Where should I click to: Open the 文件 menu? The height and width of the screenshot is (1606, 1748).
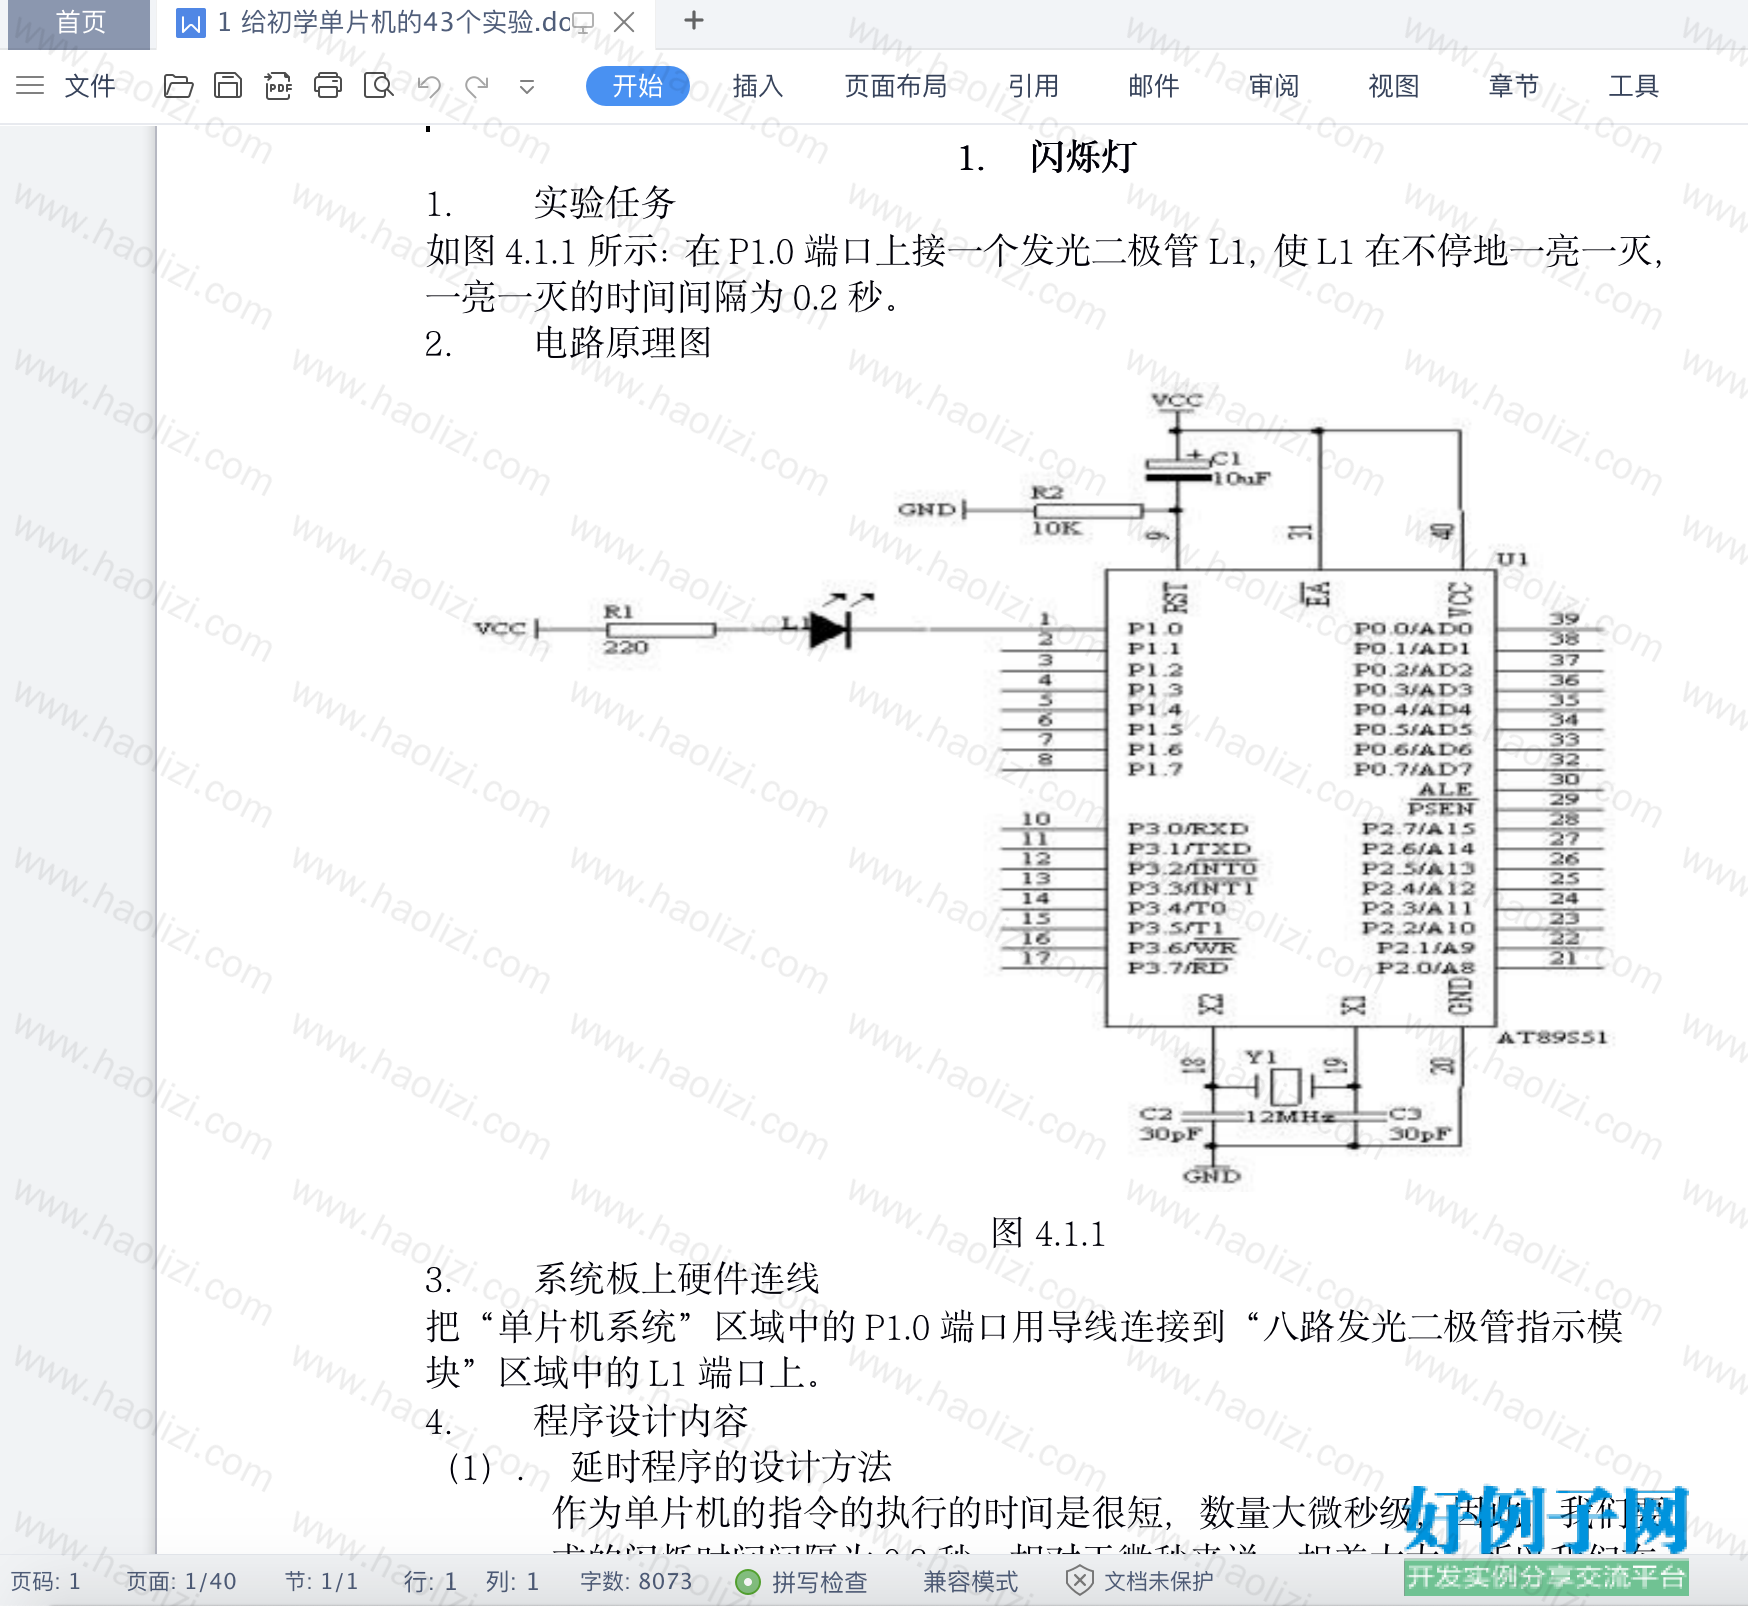tap(90, 86)
